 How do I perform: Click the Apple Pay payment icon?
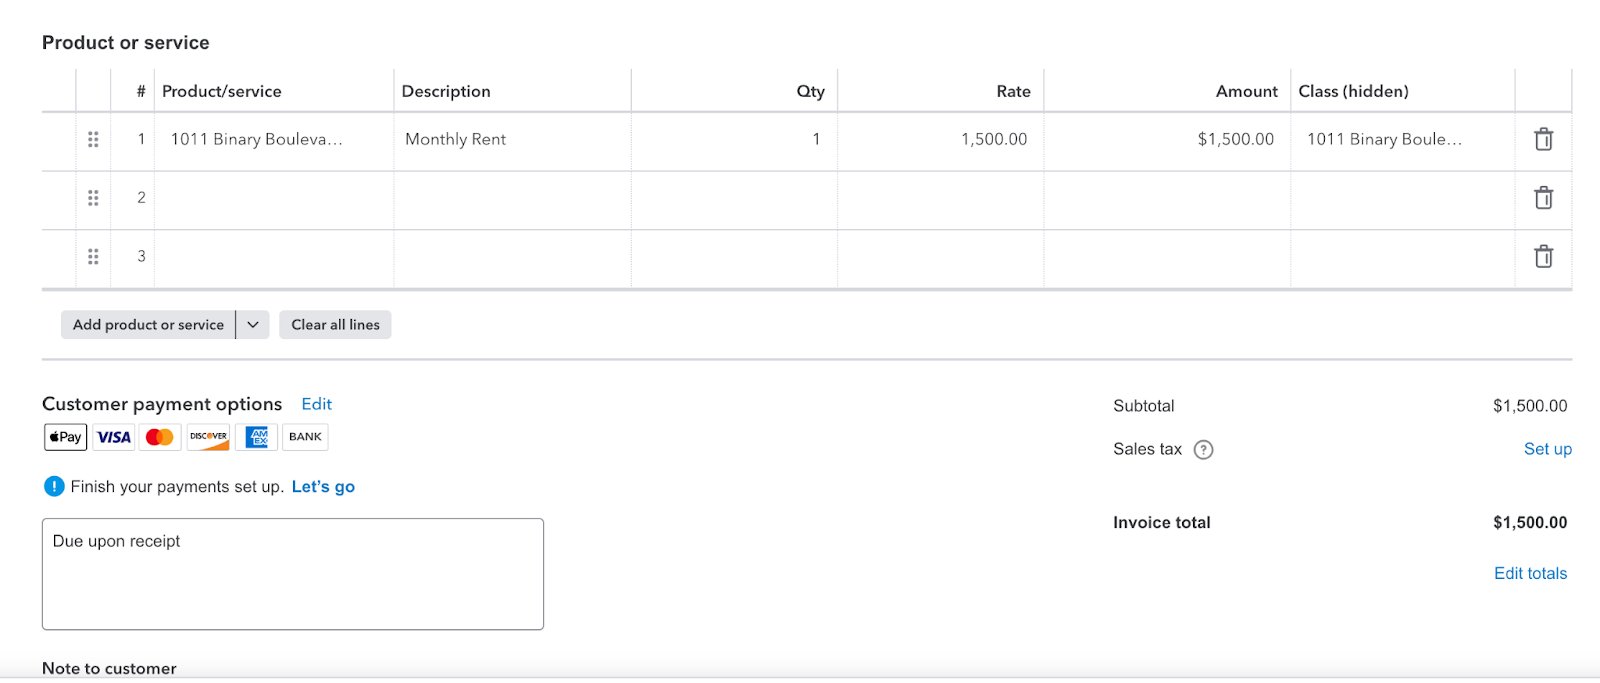tap(66, 437)
